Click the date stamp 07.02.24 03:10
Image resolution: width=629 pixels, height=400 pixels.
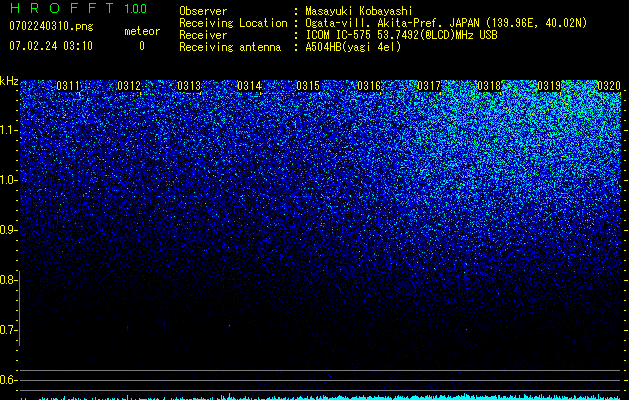point(51,46)
